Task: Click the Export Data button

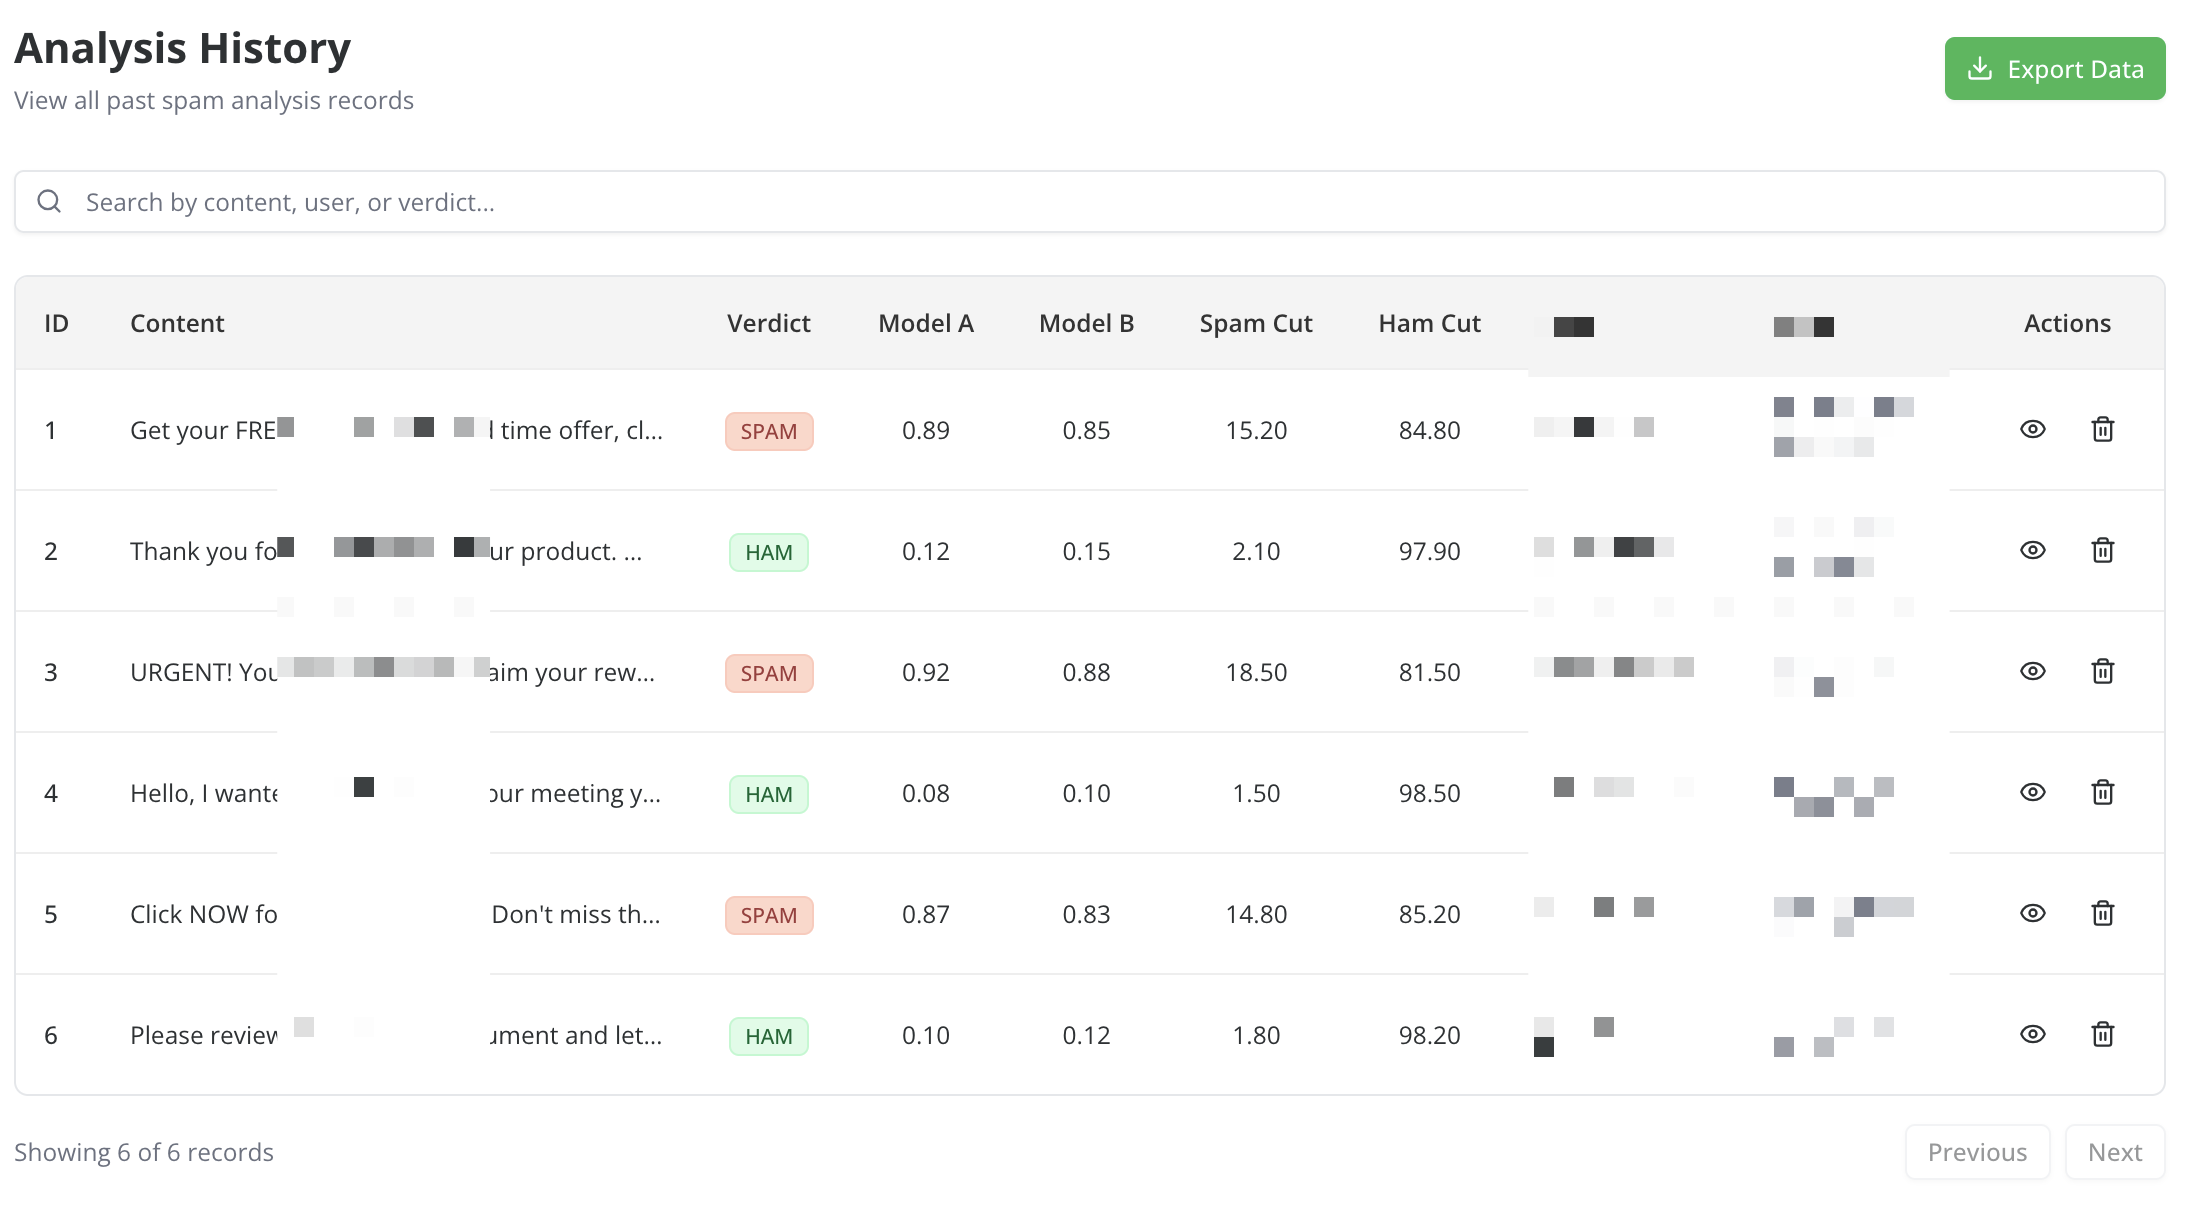Action: [x=2054, y=69]
